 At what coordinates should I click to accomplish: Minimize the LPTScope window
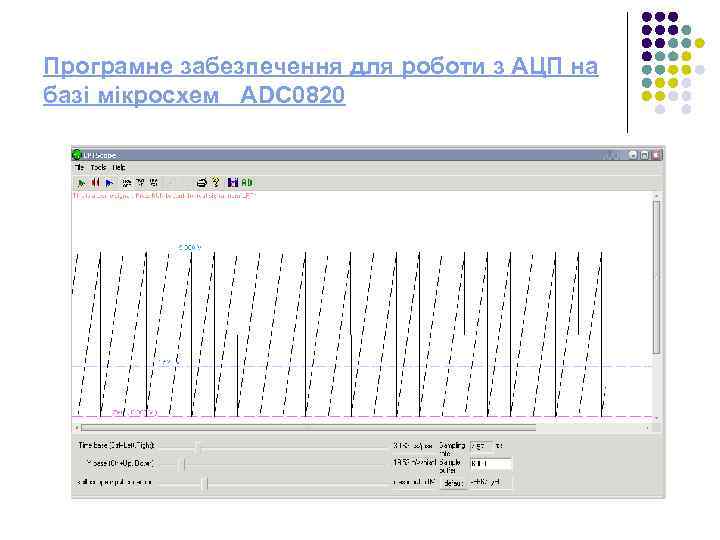point(633,155)
